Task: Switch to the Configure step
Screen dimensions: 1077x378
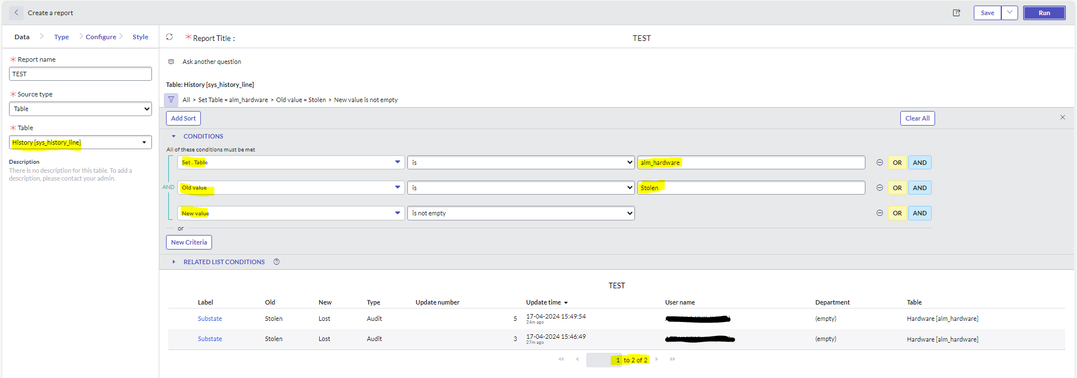Action: tap(100, 37)
